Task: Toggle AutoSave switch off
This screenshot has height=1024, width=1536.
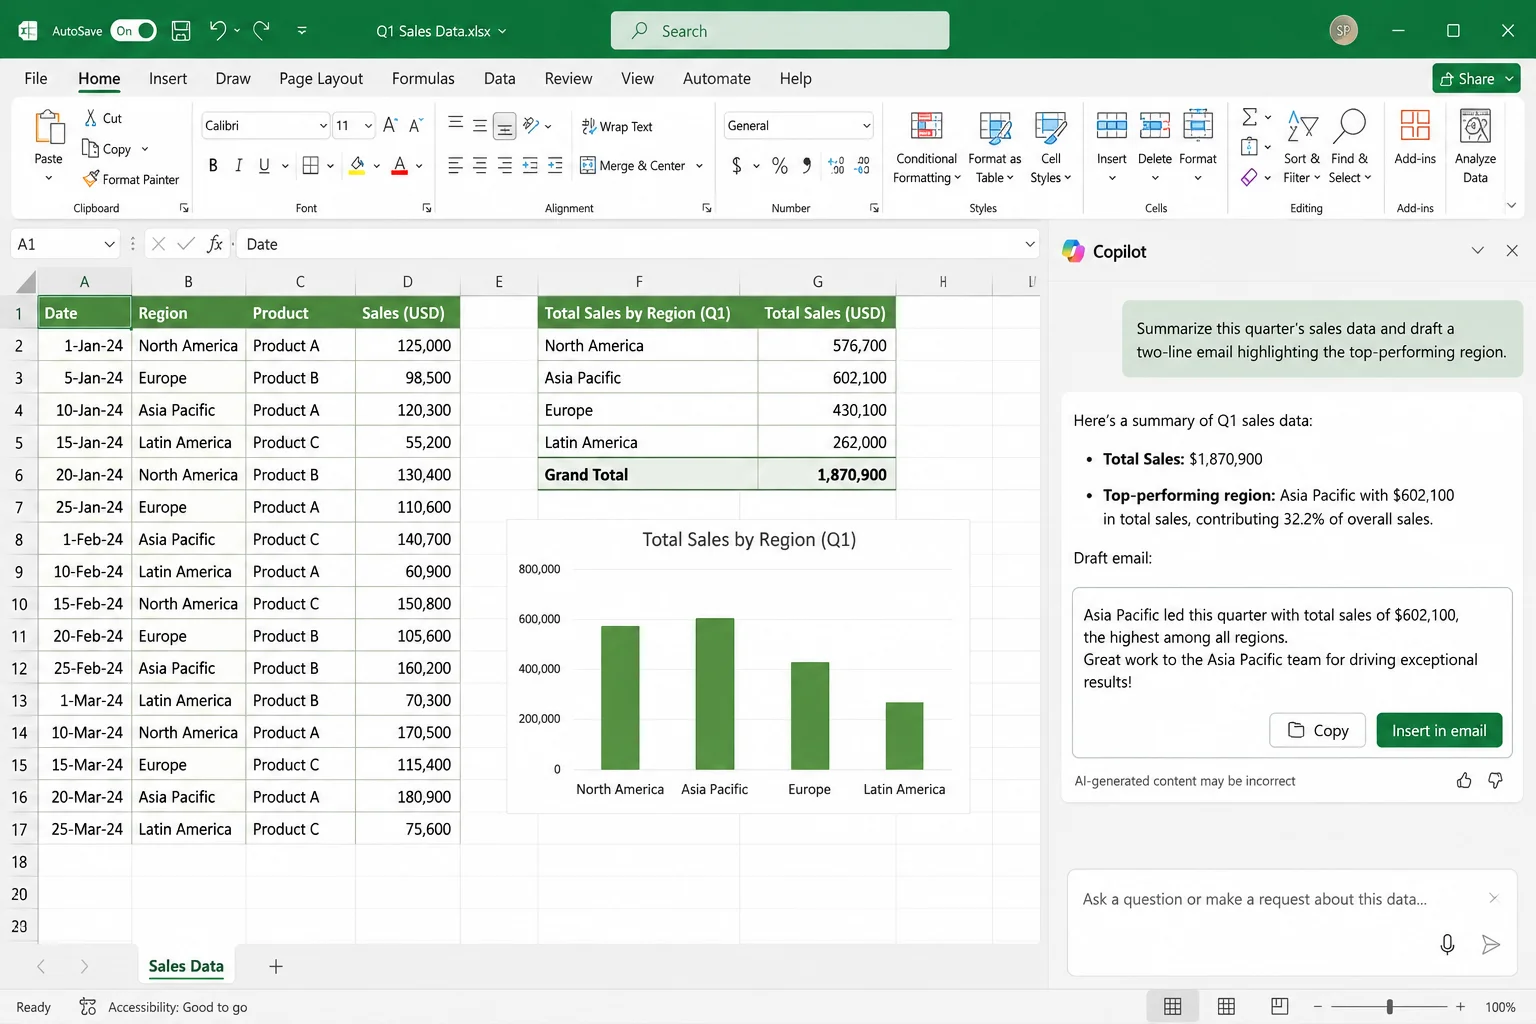Action: 133,31
